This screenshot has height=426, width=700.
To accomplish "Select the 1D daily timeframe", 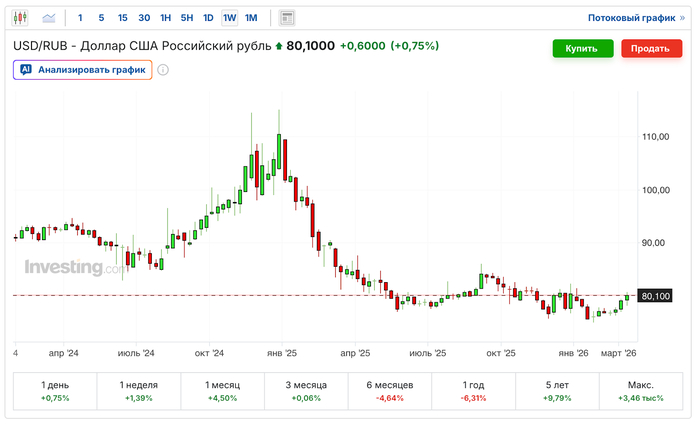I will [207, 18].
